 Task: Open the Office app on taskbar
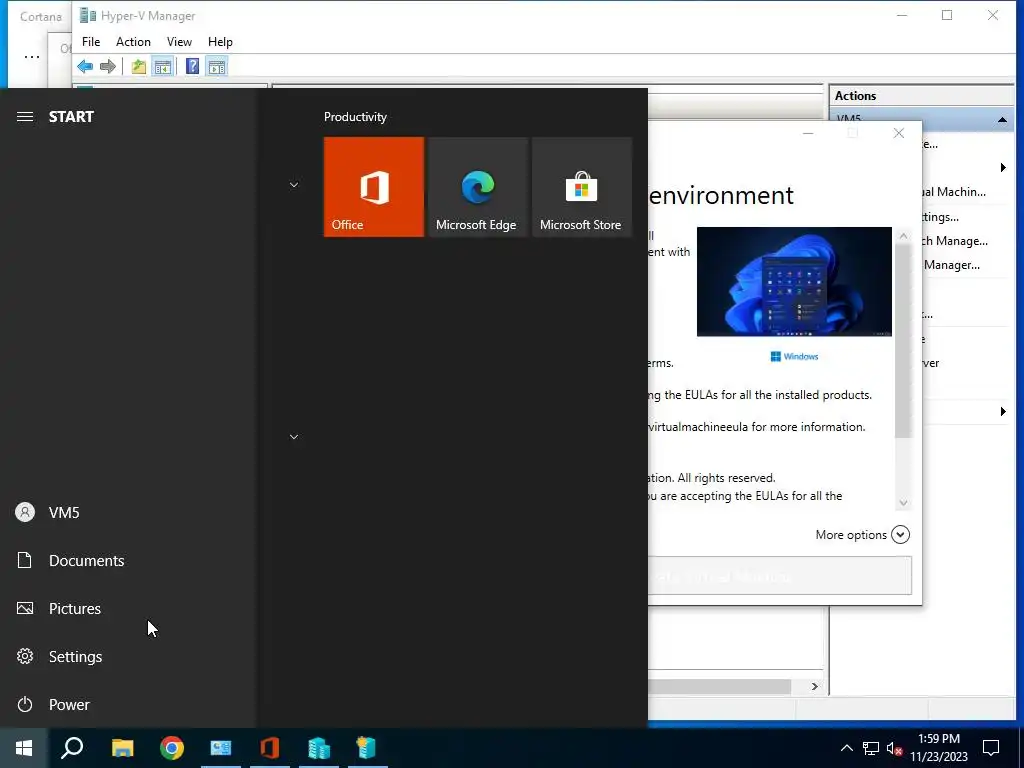click(x=270, y=748)
